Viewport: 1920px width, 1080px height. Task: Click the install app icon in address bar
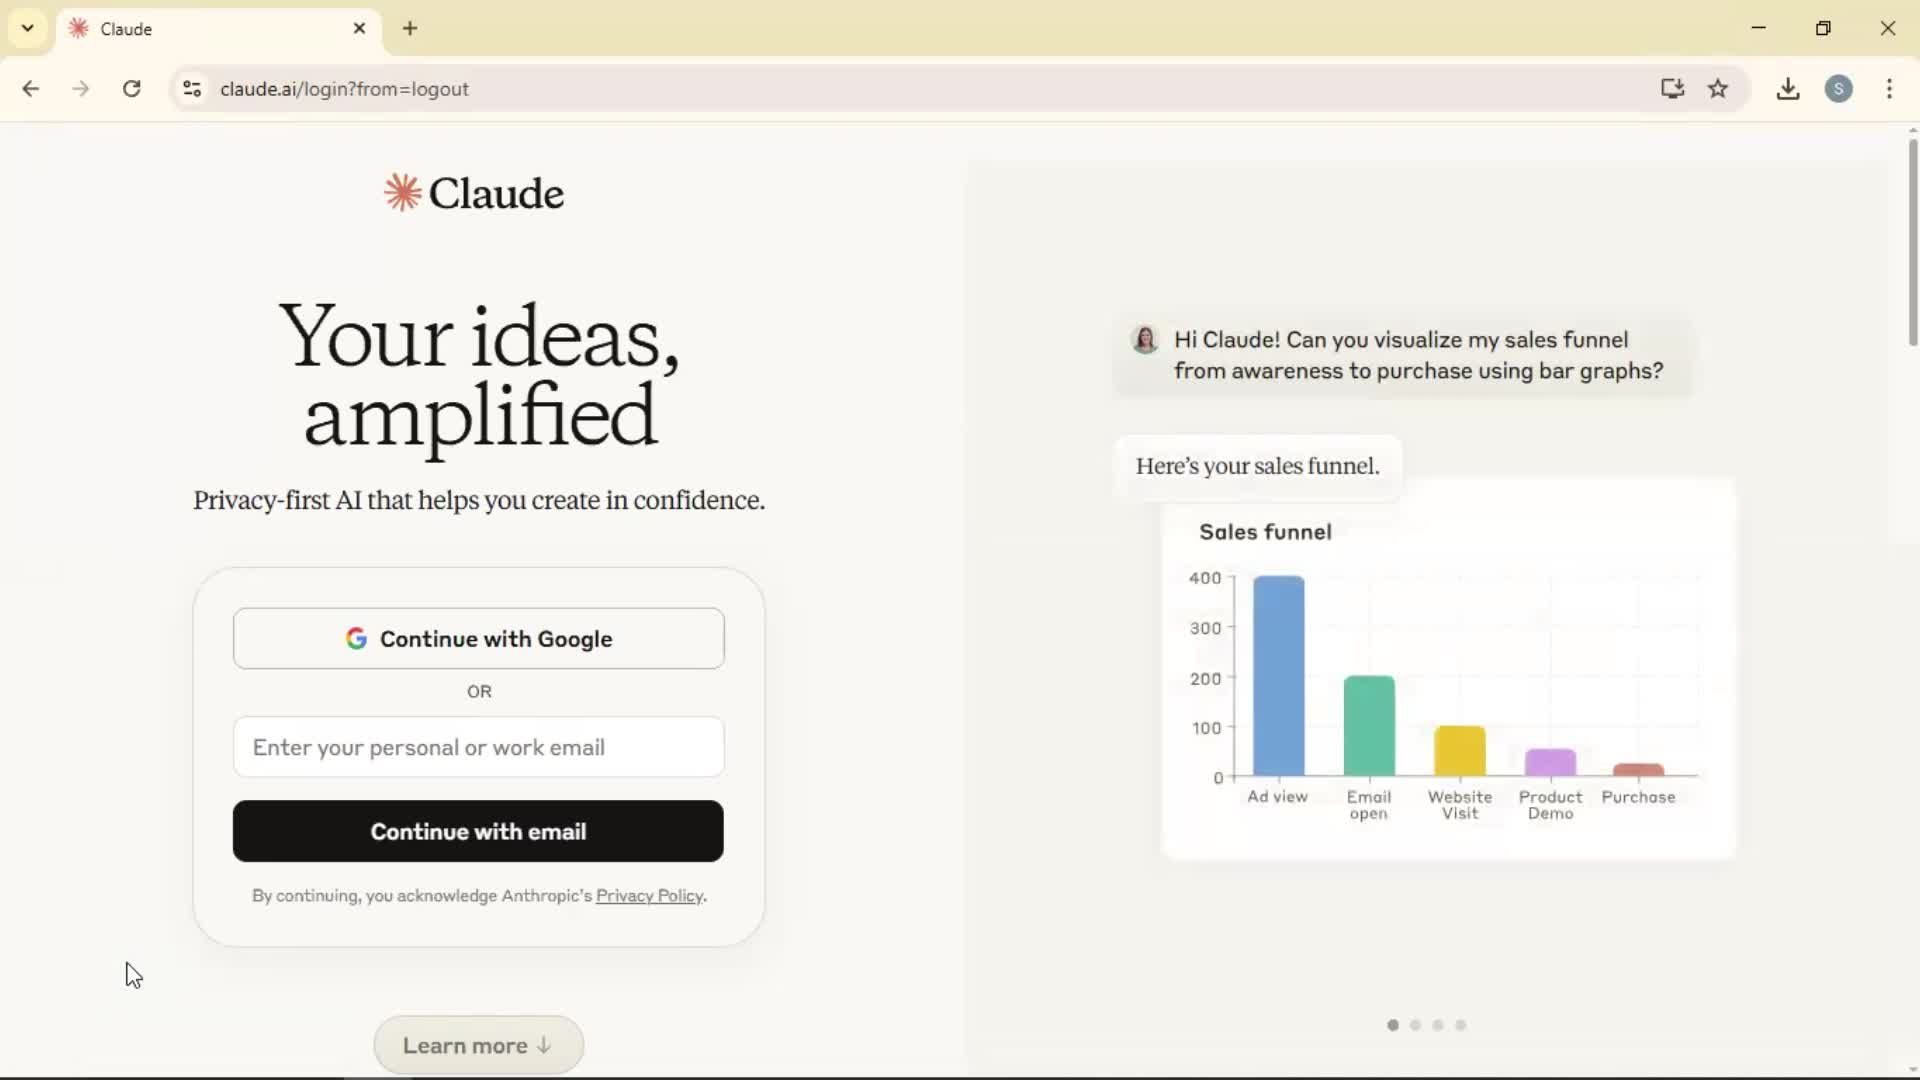pyautogui.click(x=1672, y=89)
